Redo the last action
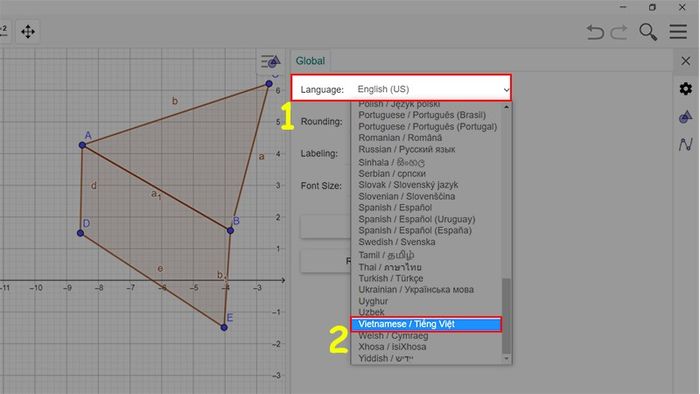Screen dimensions: 700x394 point(619,32)
